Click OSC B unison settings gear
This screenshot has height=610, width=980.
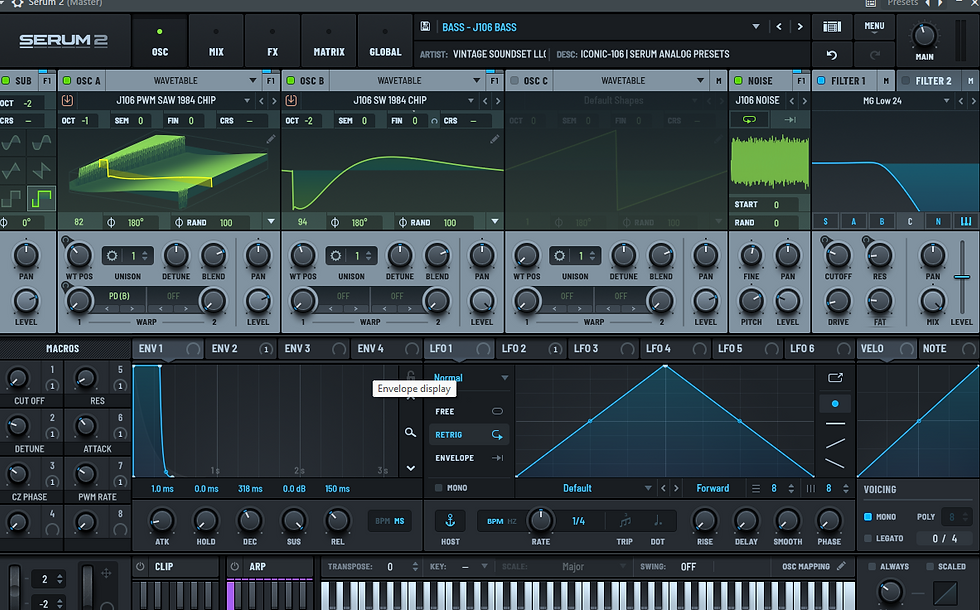tap(336, 256)
